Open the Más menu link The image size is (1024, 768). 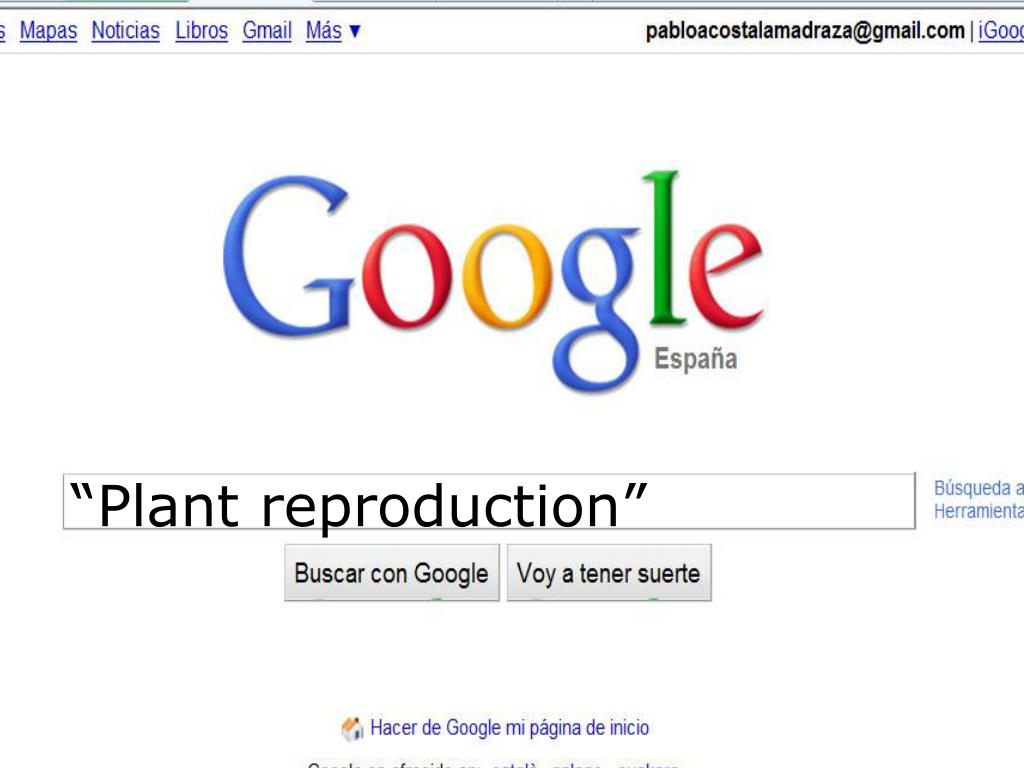click(324, 30)
